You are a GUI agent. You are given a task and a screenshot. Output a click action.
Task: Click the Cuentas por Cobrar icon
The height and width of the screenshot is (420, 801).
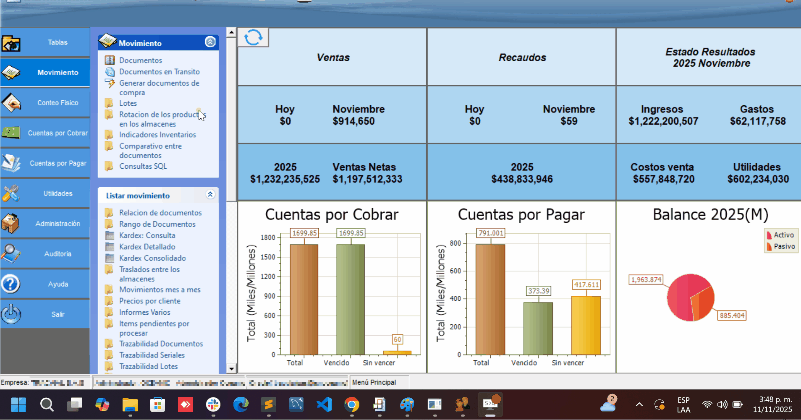coord(12,133)
